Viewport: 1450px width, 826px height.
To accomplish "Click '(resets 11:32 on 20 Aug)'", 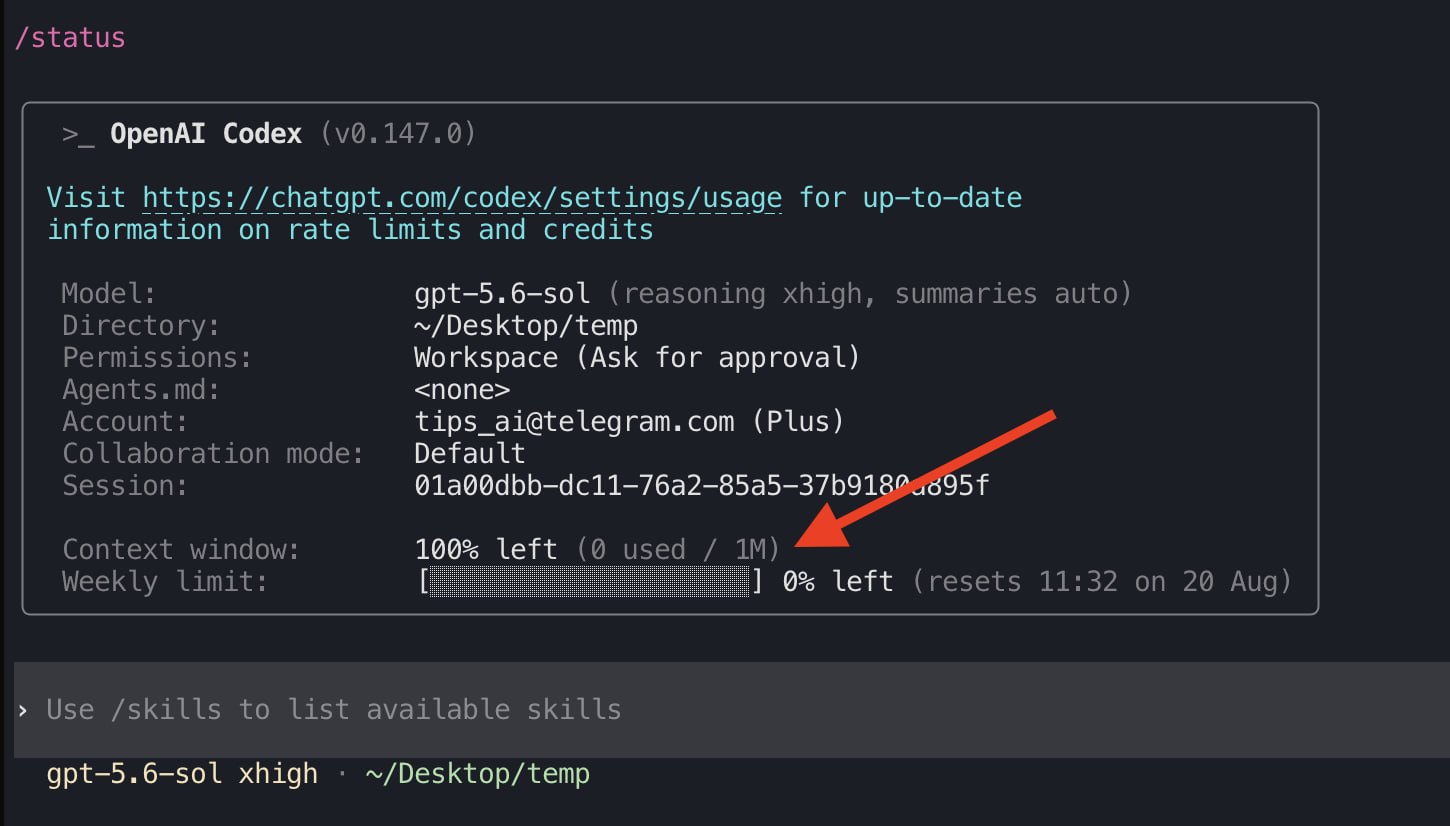I will 1102,582.
